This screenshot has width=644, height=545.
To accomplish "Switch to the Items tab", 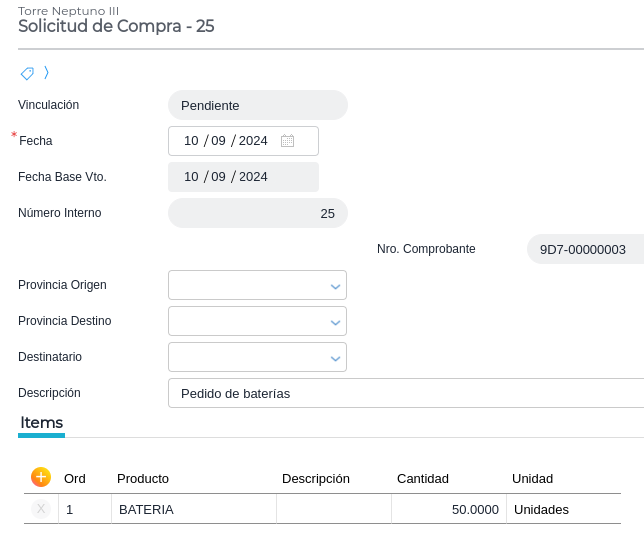I will tap(42, 423).
